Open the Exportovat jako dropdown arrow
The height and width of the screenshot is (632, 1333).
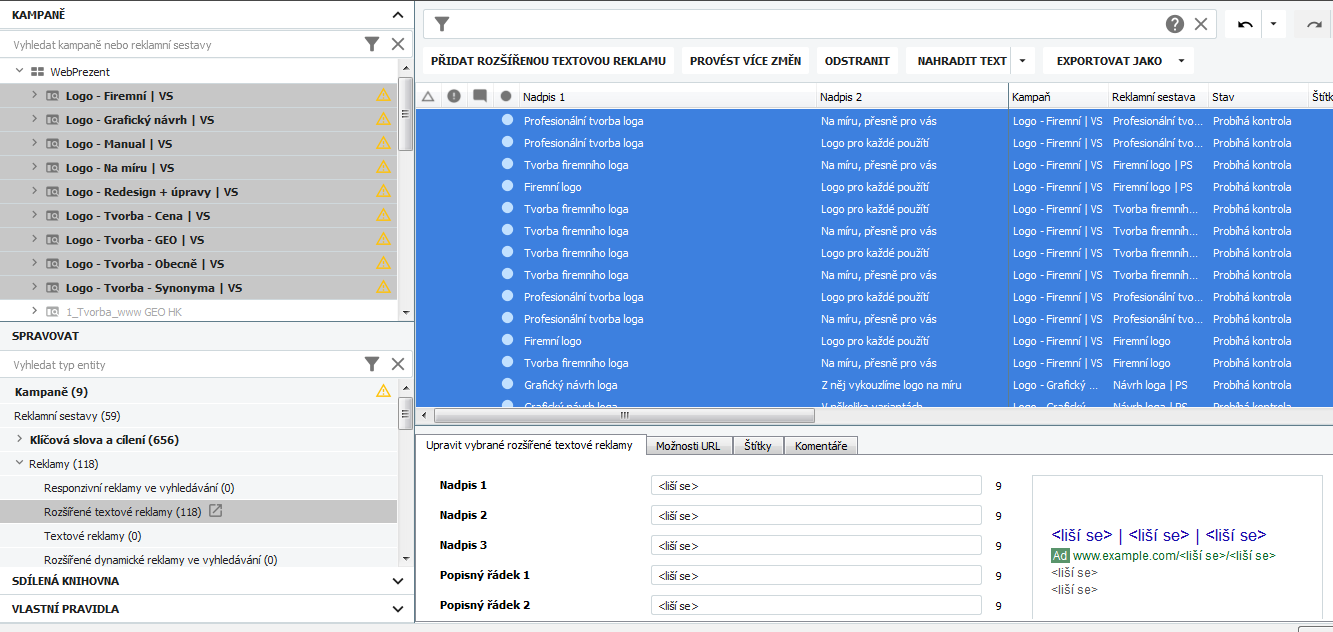click(1181, 61)
